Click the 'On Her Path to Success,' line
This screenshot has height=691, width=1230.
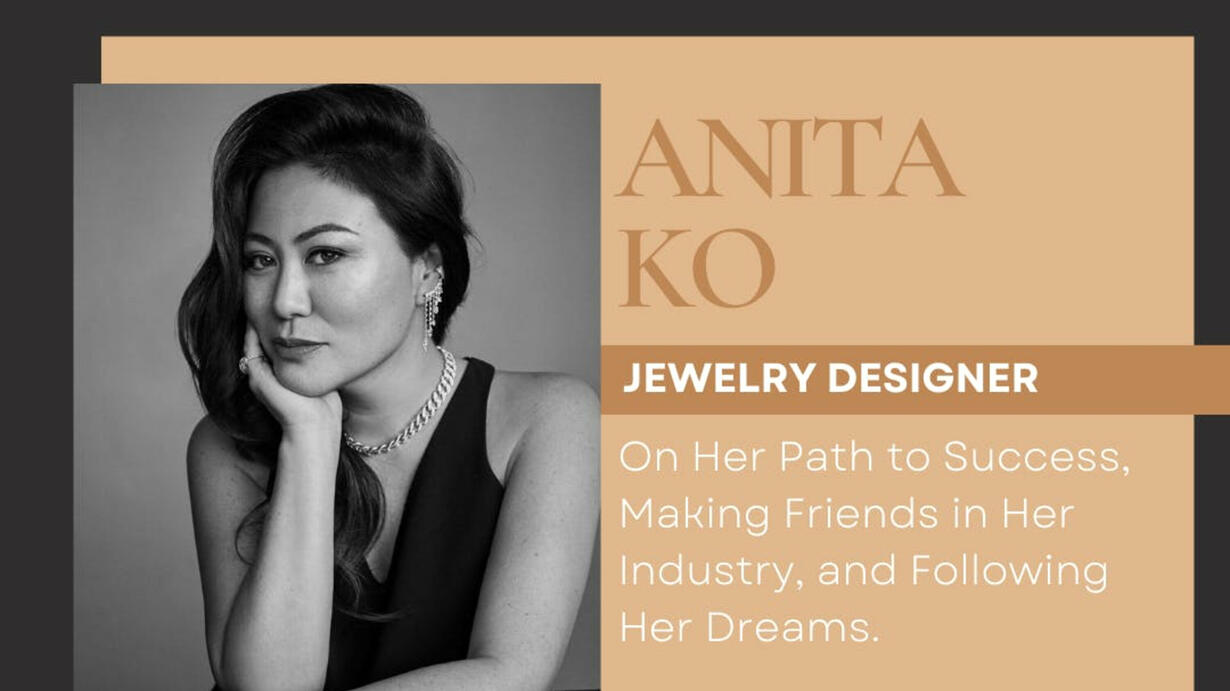coord(874,459)
